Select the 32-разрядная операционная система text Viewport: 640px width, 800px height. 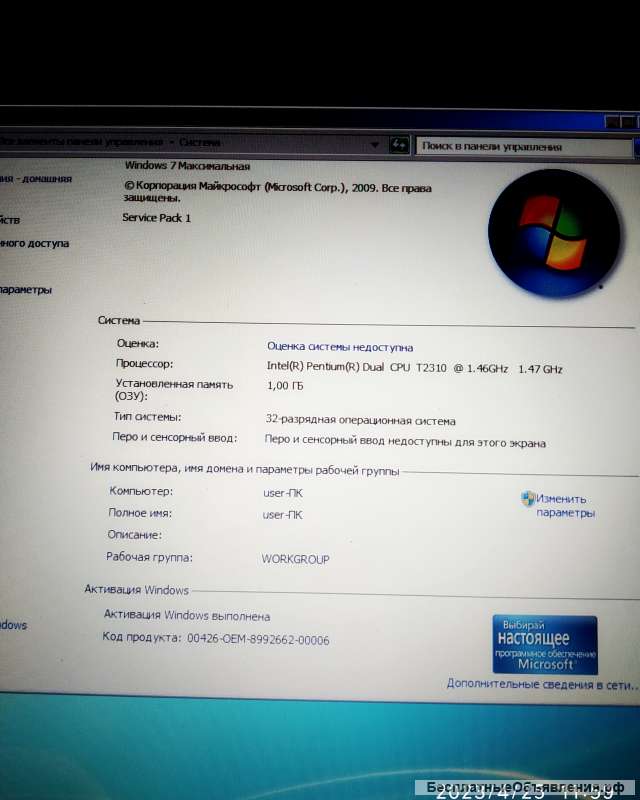coord(360,420)
